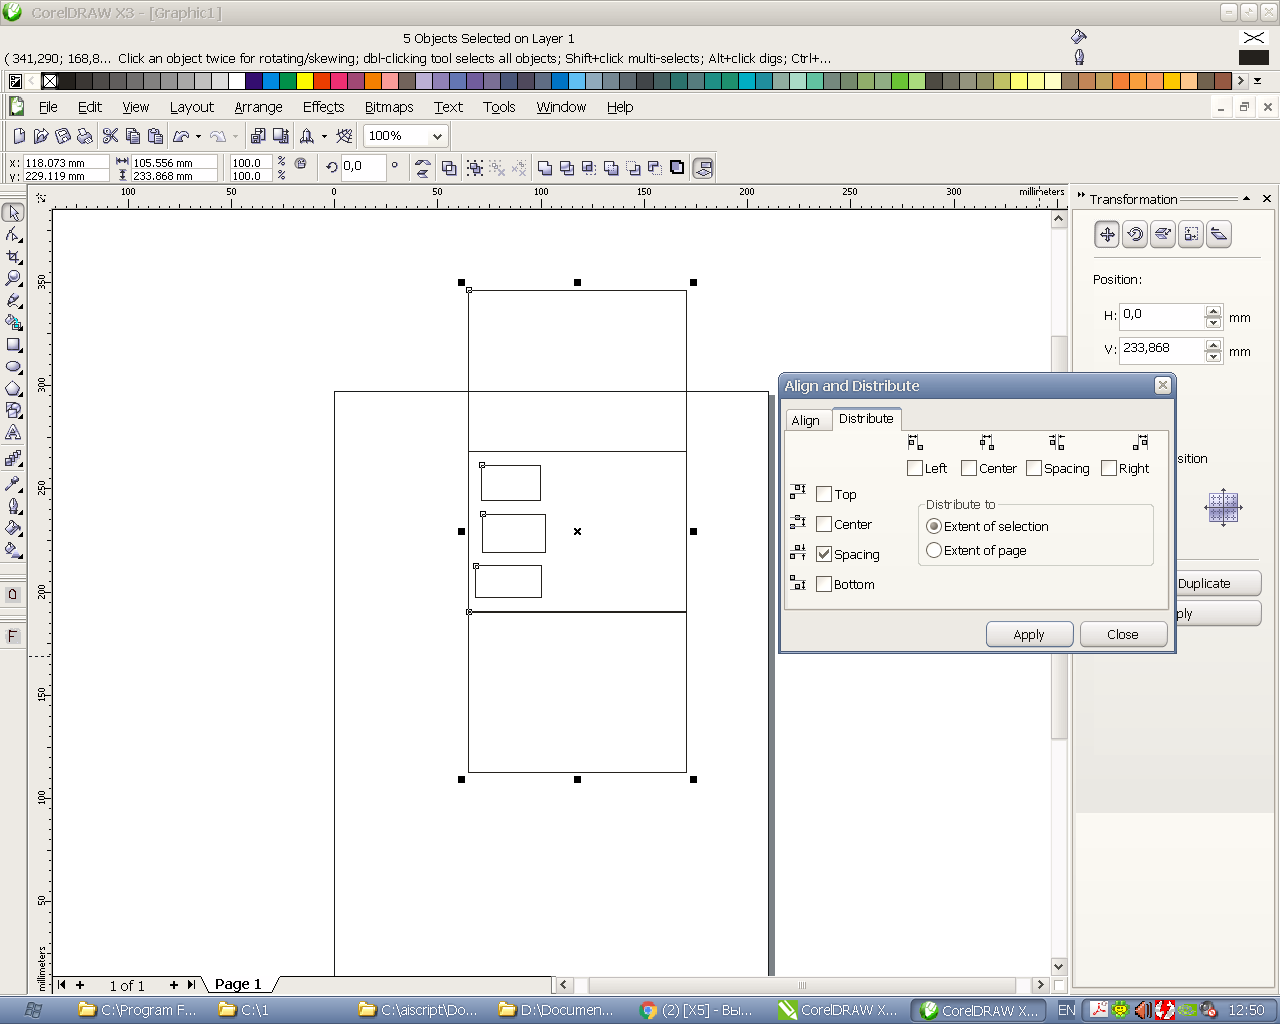1280x1024 pixels.
Task: Expand the Undo history dropdown arrow
Action: click(198, 136)
